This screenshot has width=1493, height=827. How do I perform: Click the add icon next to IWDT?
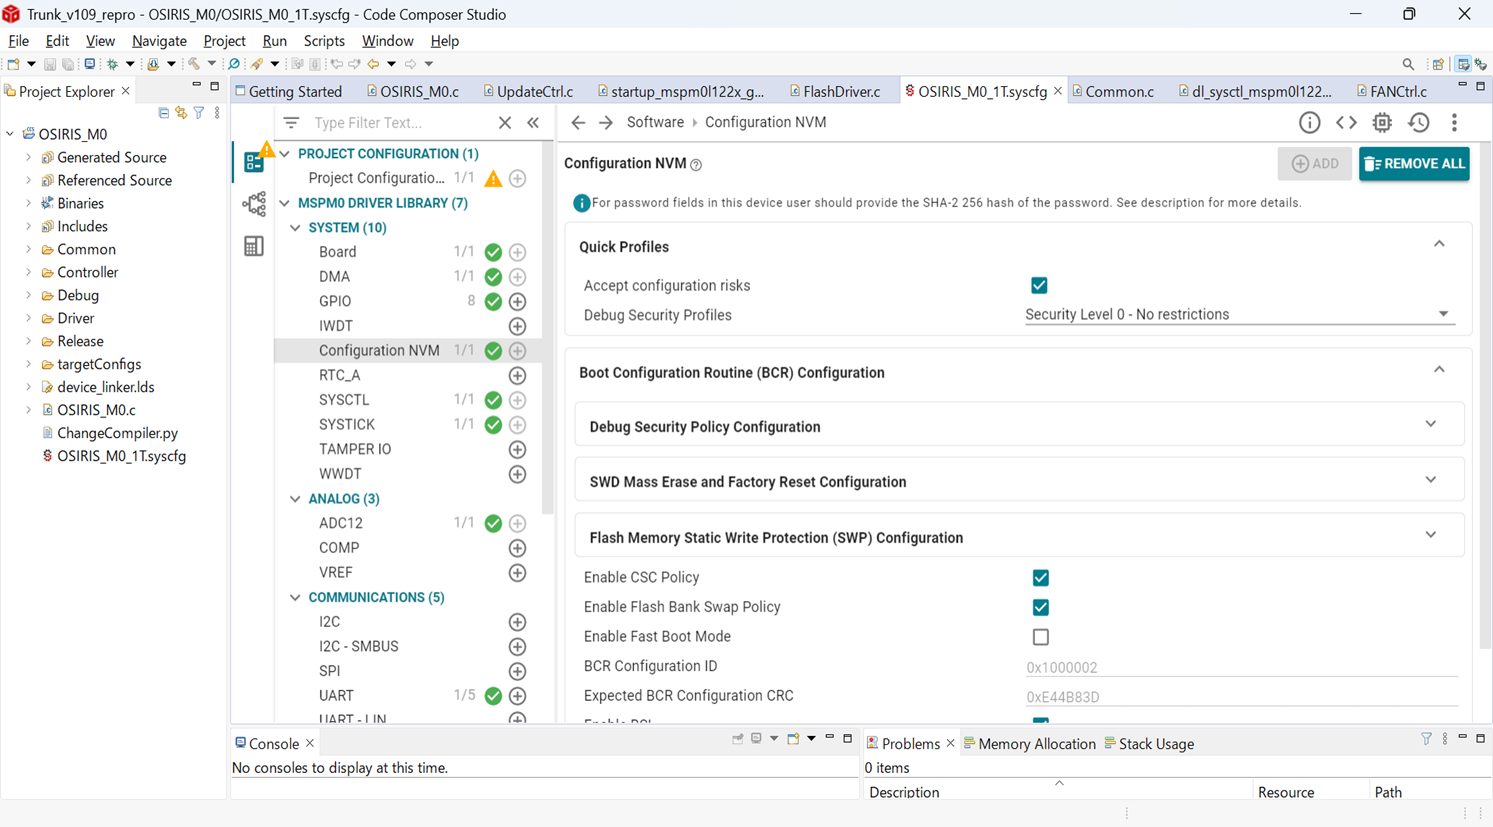[517, 326]
